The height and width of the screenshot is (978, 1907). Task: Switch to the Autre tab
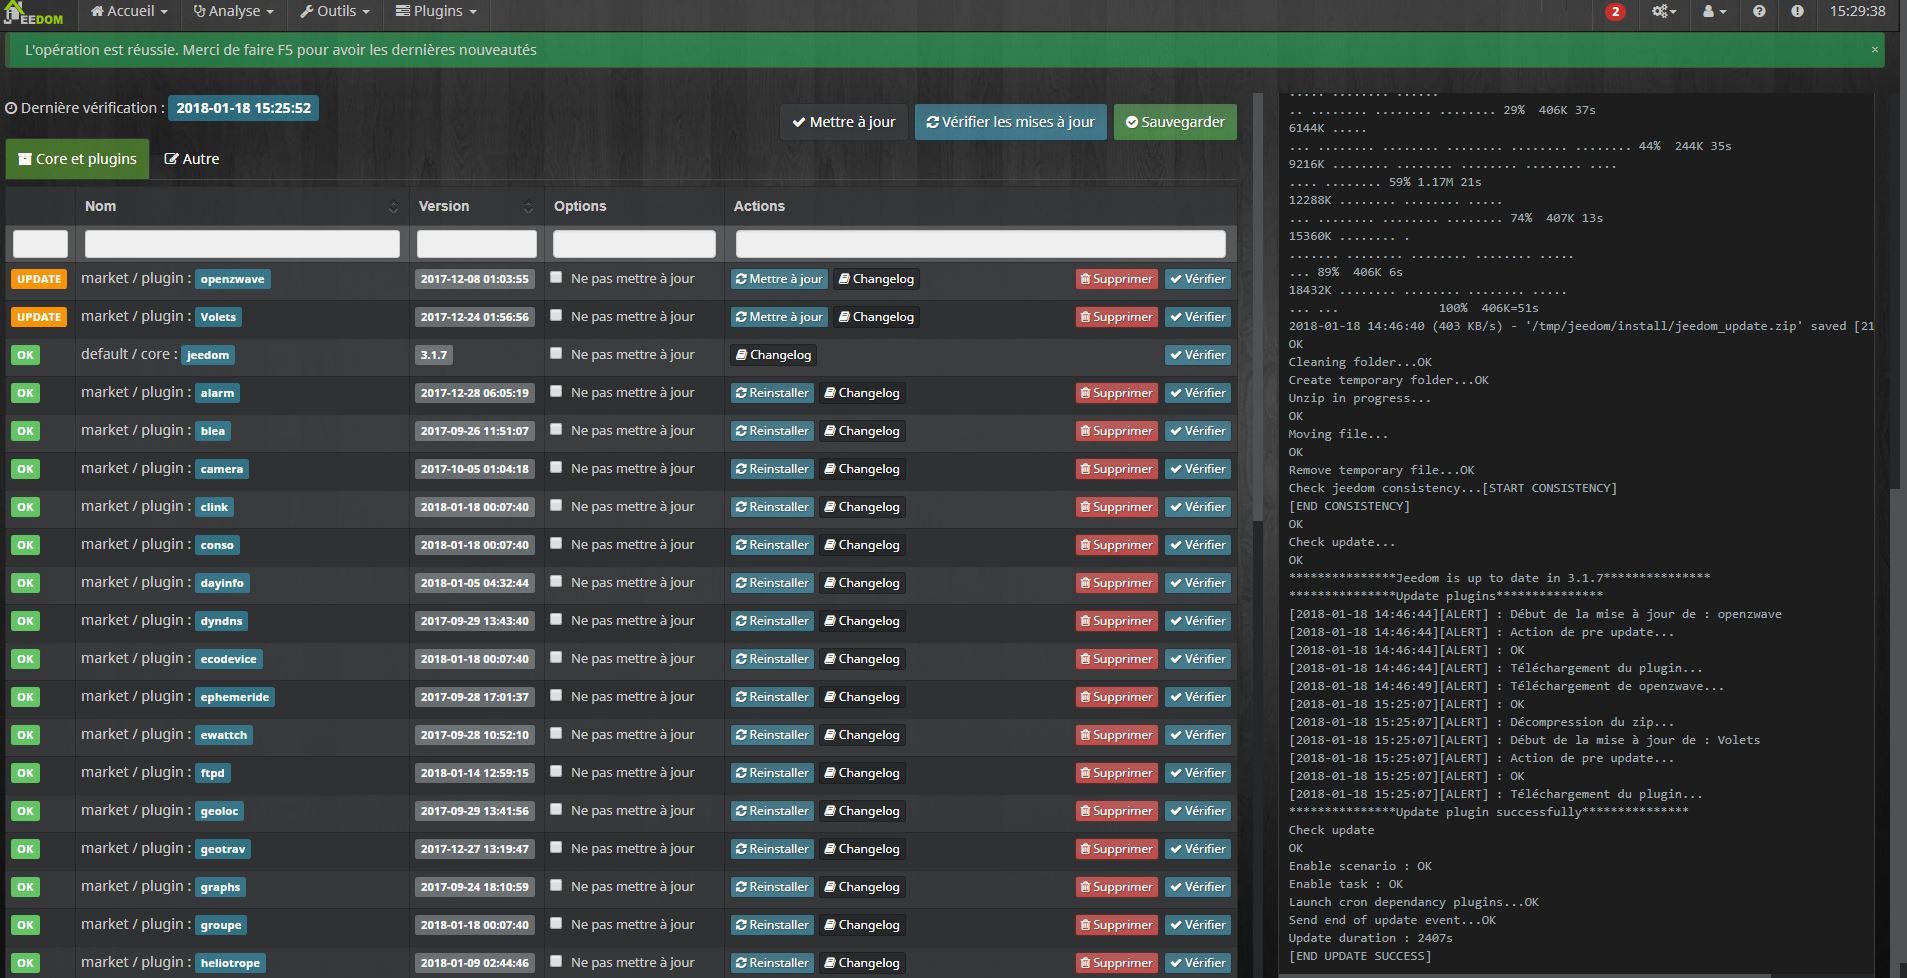click(x=192, y=159)
